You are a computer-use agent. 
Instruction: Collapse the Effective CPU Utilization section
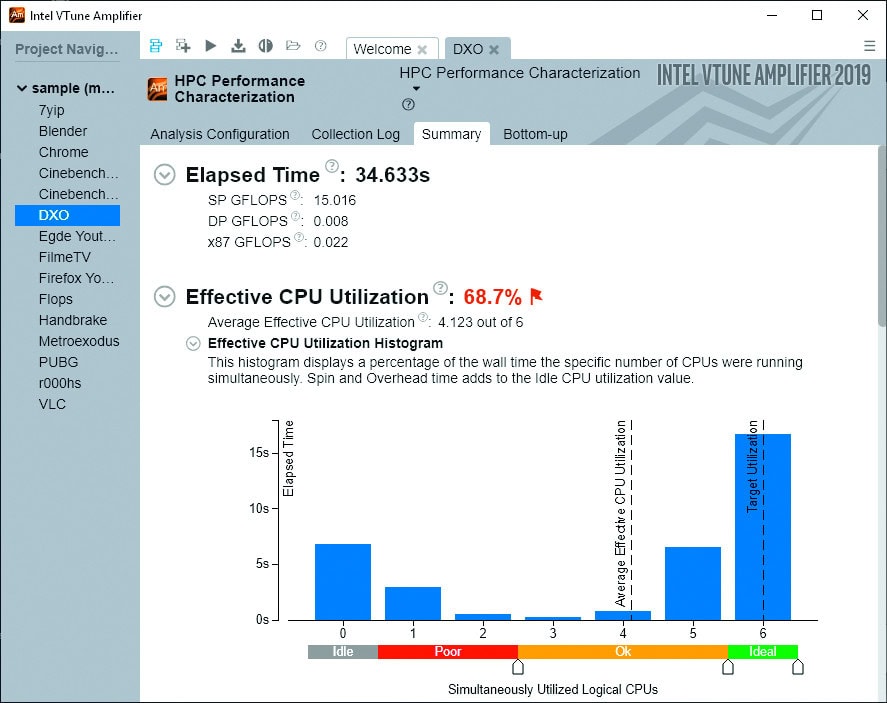click(x=164, y=297)
